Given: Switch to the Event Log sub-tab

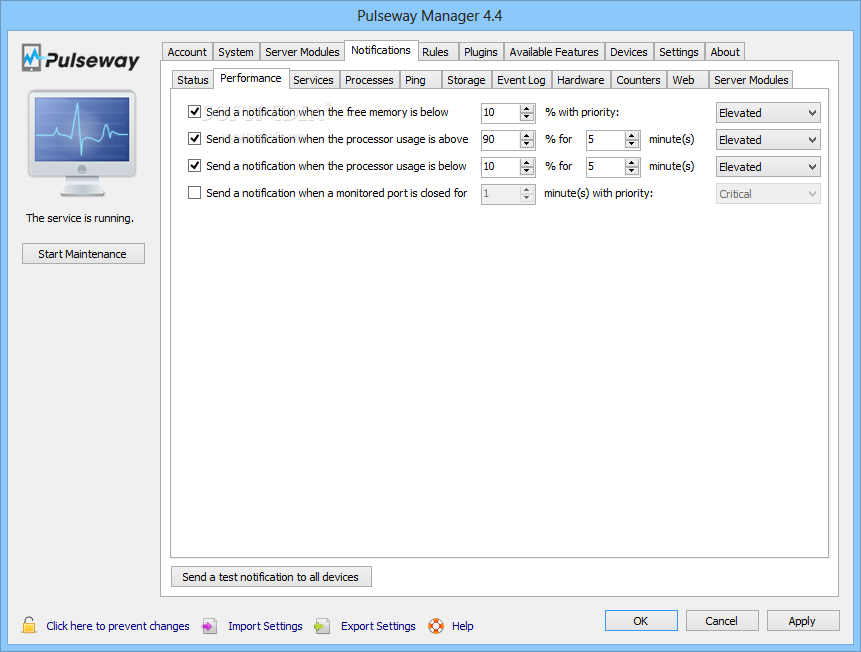Looking at the screenshot, I should [522, 80].
